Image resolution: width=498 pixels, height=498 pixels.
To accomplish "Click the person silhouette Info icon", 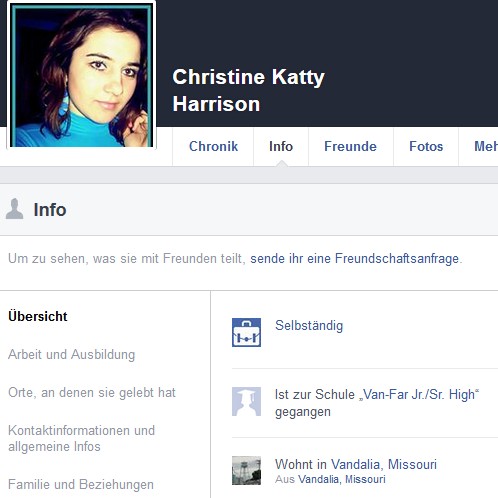I will (x=15, y=209).
